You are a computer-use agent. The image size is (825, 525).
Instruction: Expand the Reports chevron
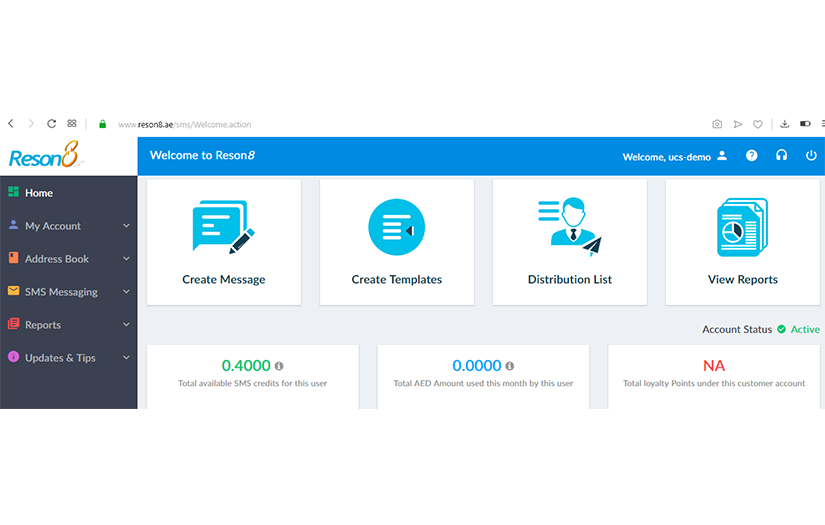click(x=126, y=325)
